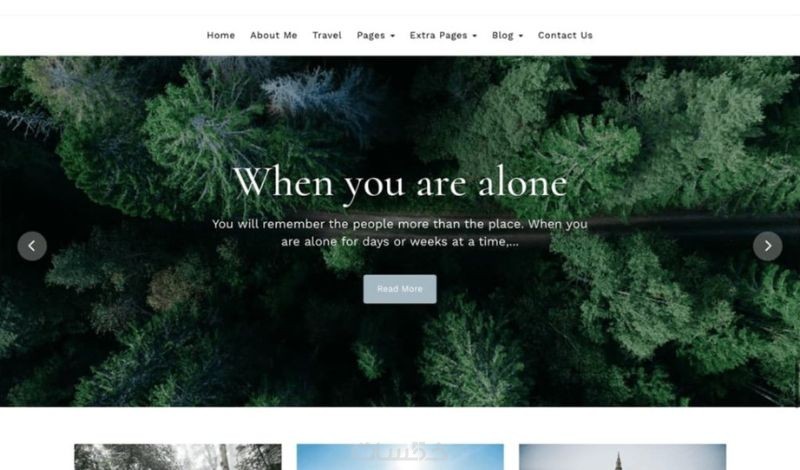This screenshot has height=470, width=800.
Task: Go to previous slide with left arrow
Action: click(x=32, y=246)
